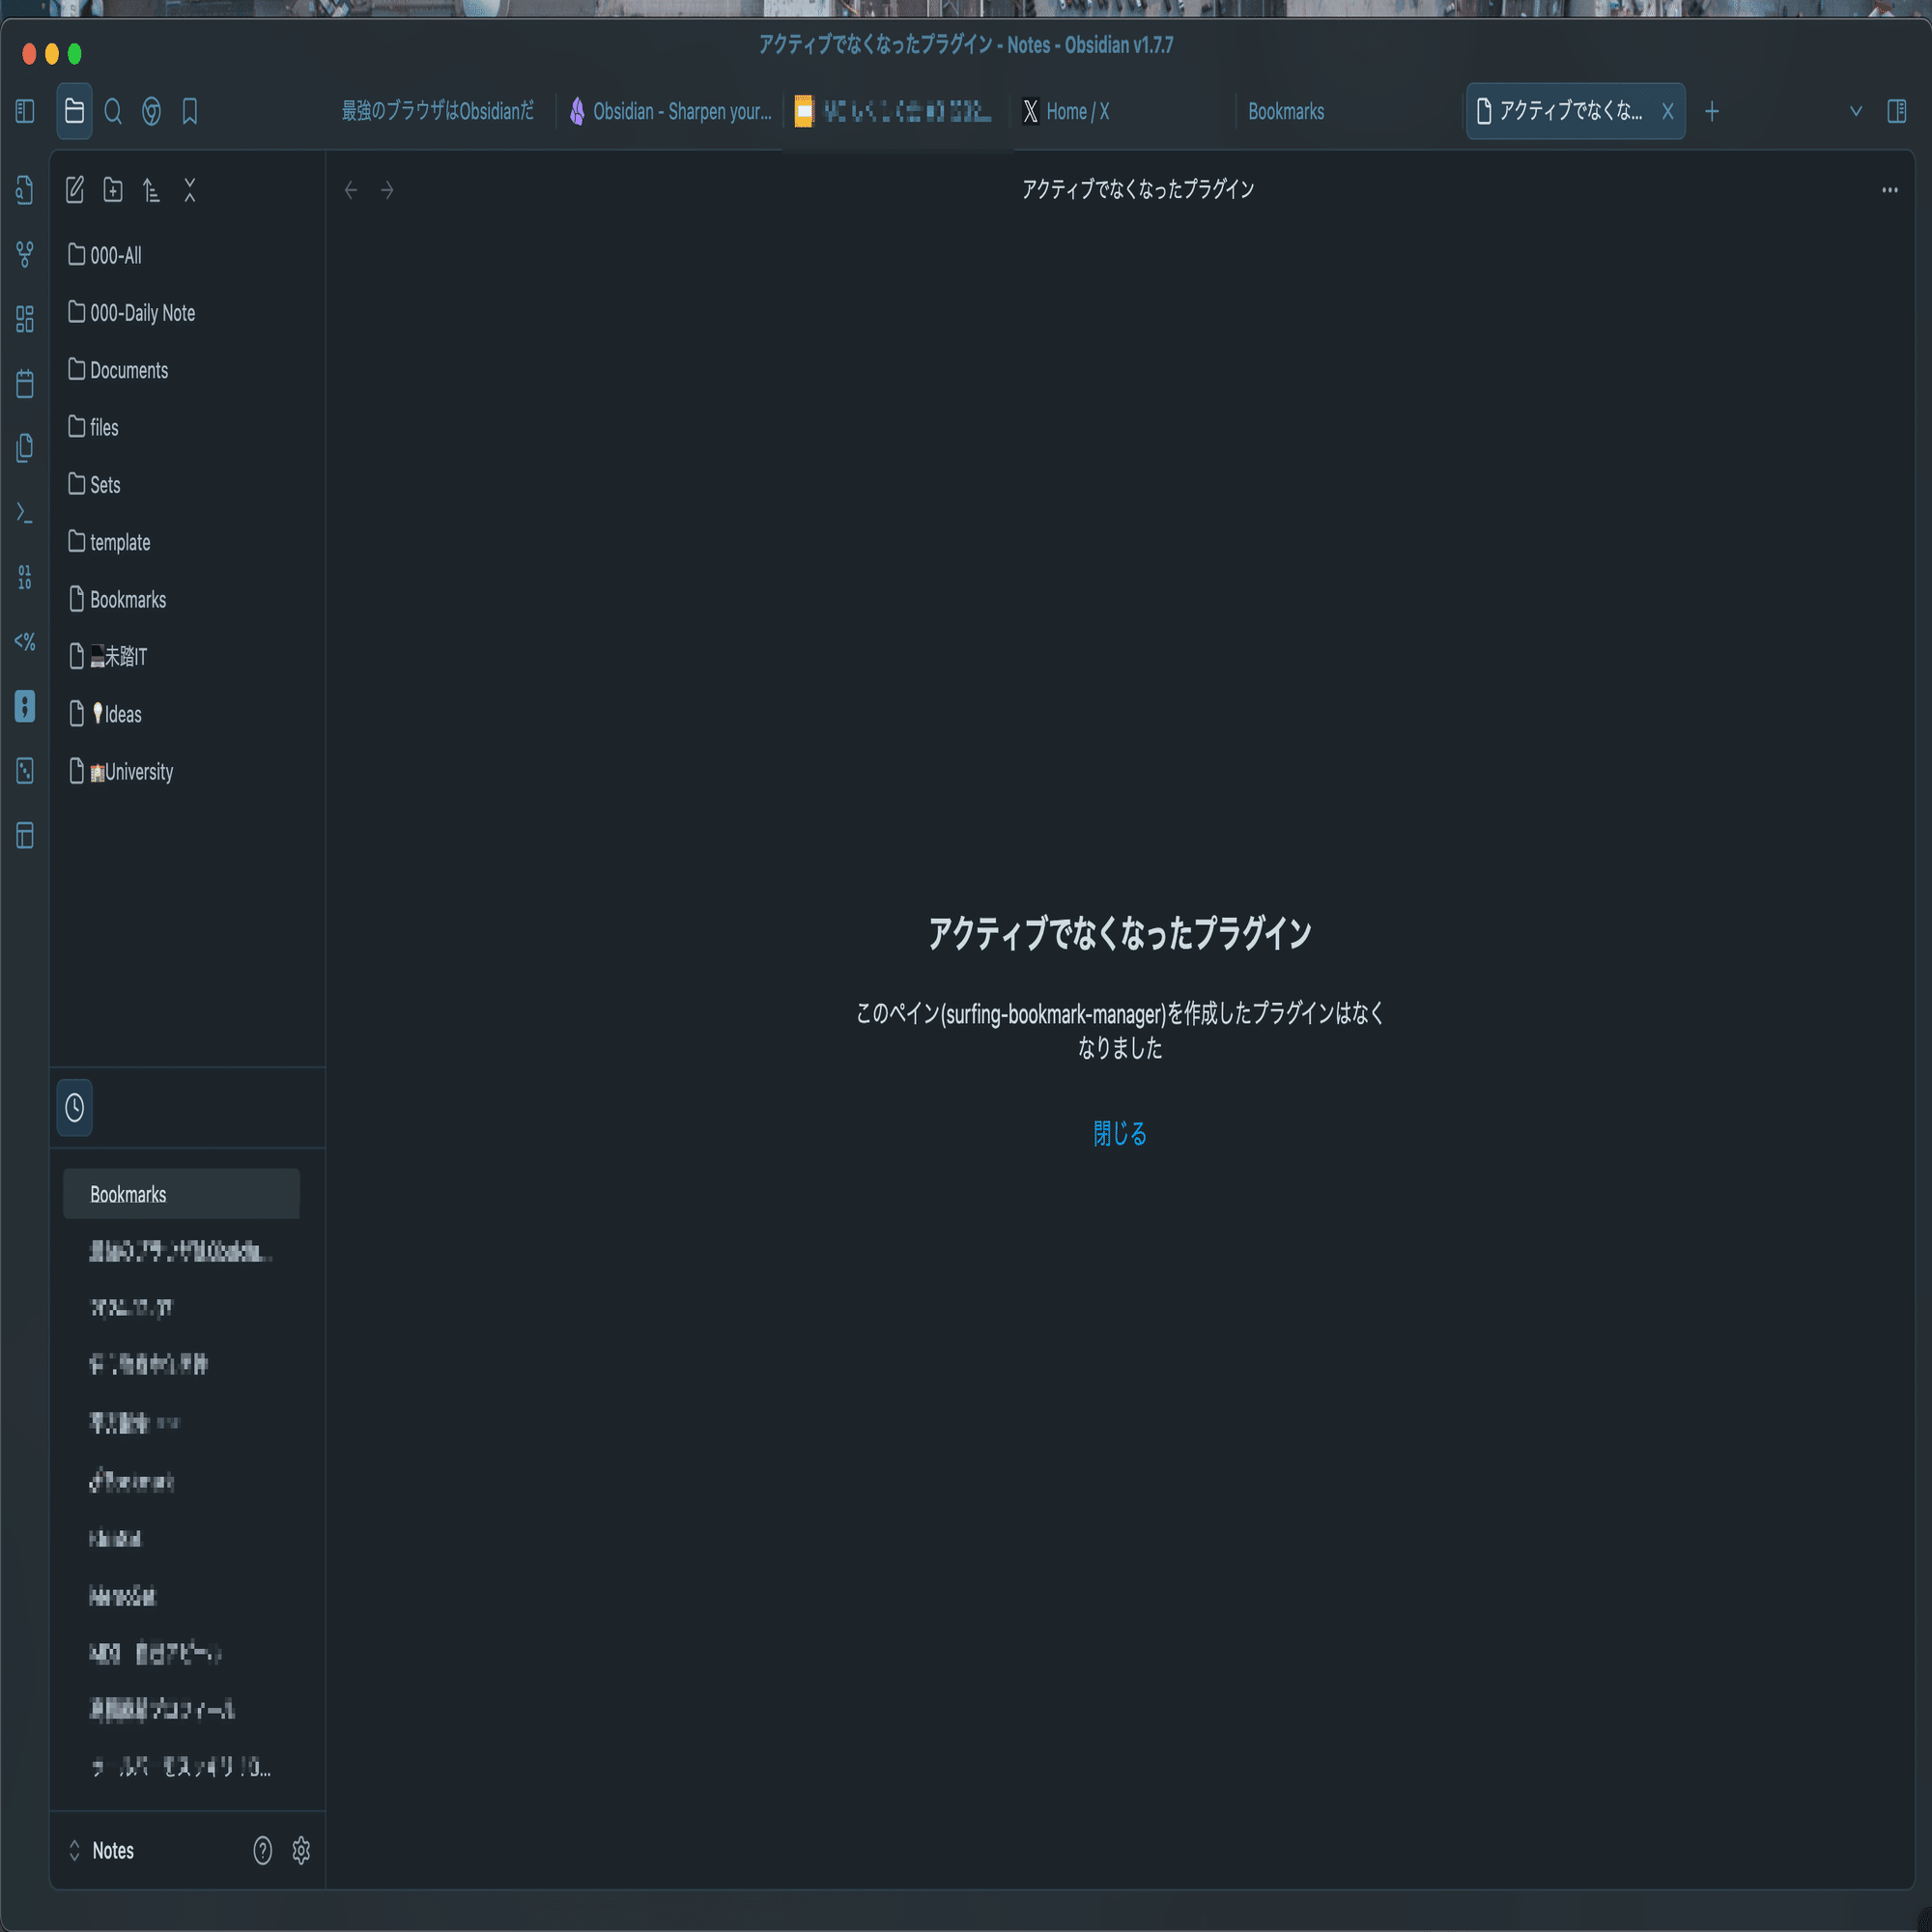Expand the Documents folder
Screen dimensions: 1932x1932
[x=129, y=370]
